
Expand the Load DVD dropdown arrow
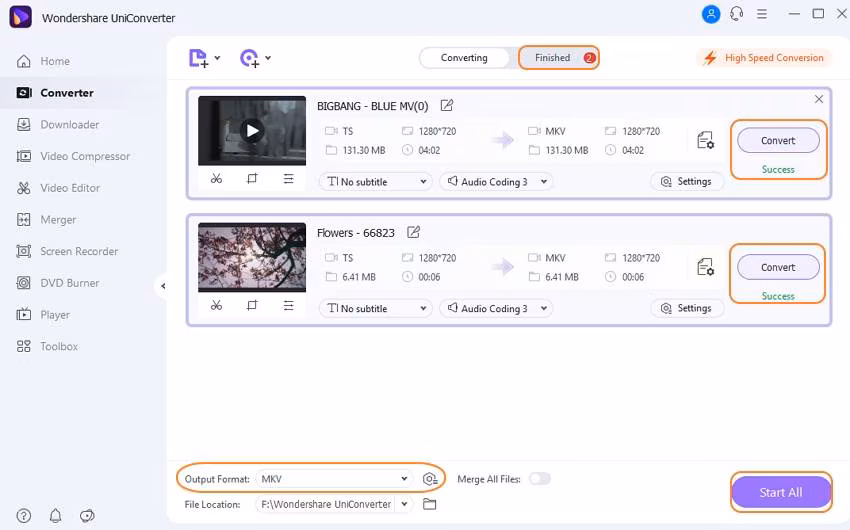pos(268,57)
